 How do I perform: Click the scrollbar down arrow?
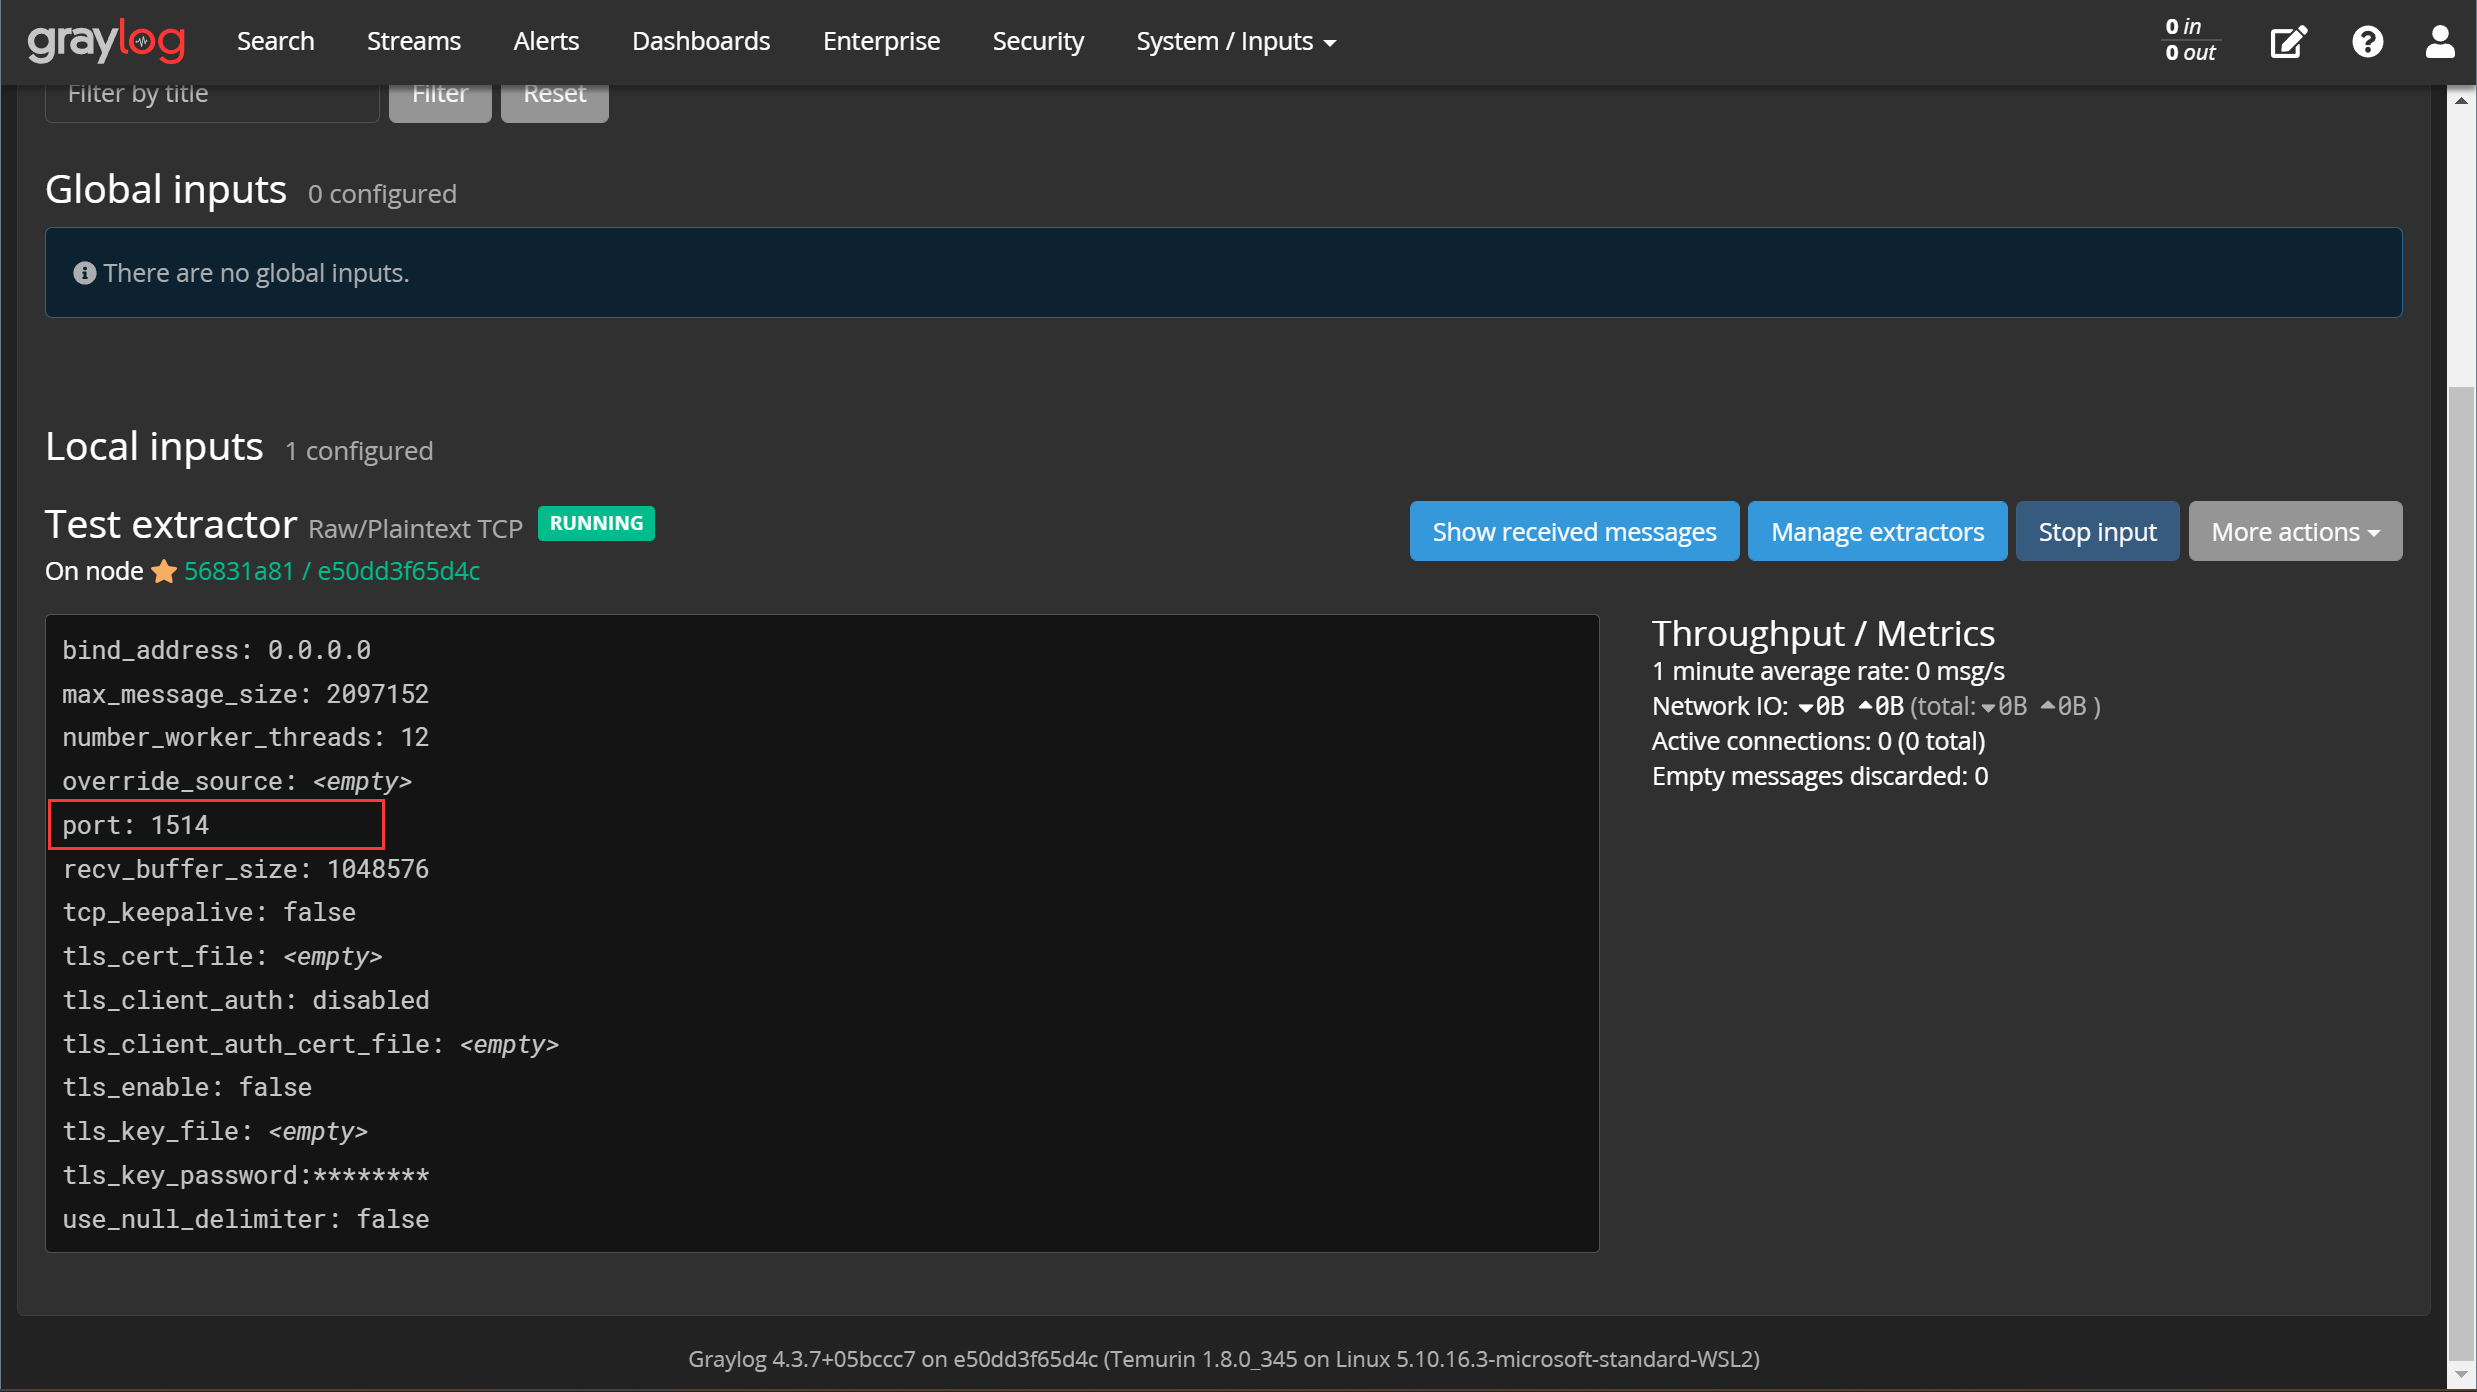pyautogui.click(x=2461, y=1375)
